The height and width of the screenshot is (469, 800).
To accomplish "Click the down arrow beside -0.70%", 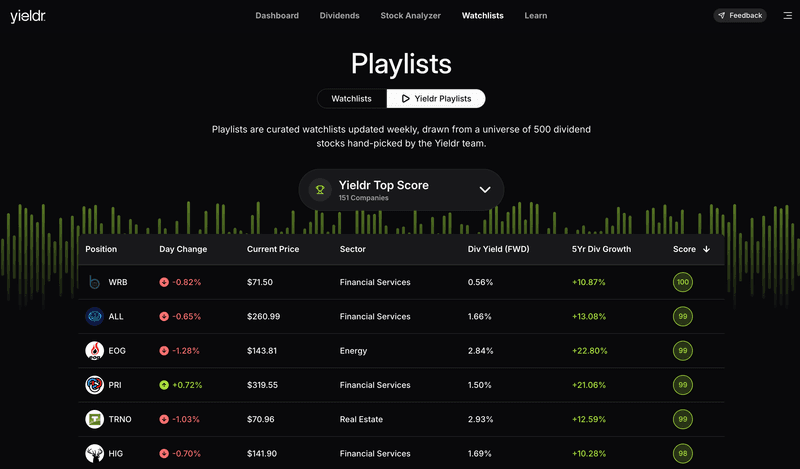I will [x=164, y=453].
